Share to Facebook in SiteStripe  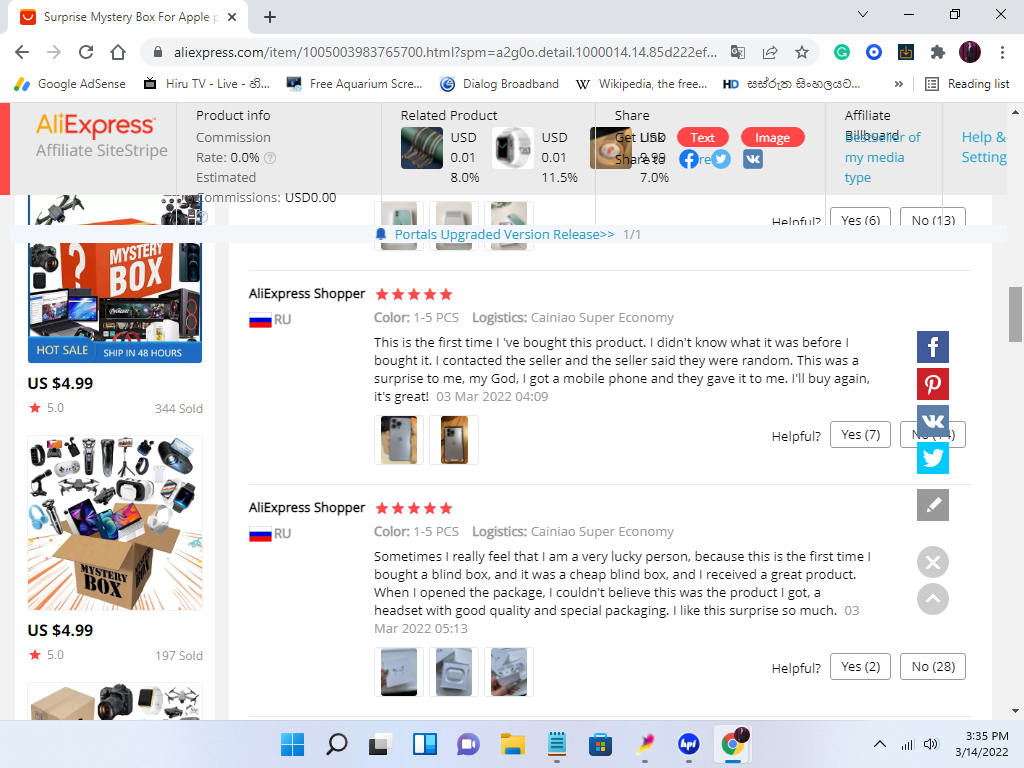coord(689,159)
